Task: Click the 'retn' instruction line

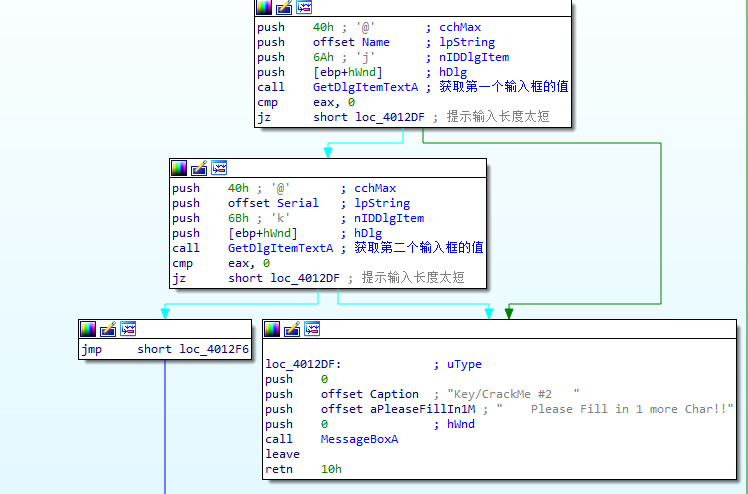Action: coord(279,469)
